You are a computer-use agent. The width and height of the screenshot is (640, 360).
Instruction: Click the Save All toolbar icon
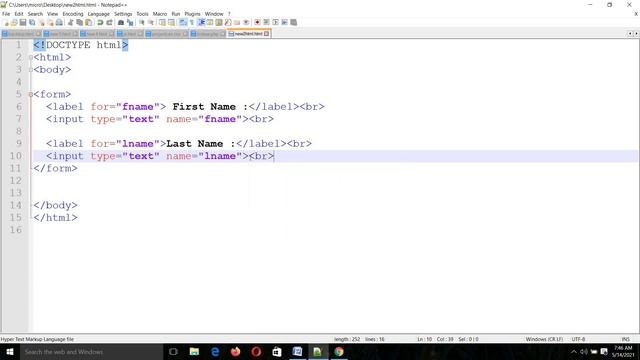click(32, 22)
